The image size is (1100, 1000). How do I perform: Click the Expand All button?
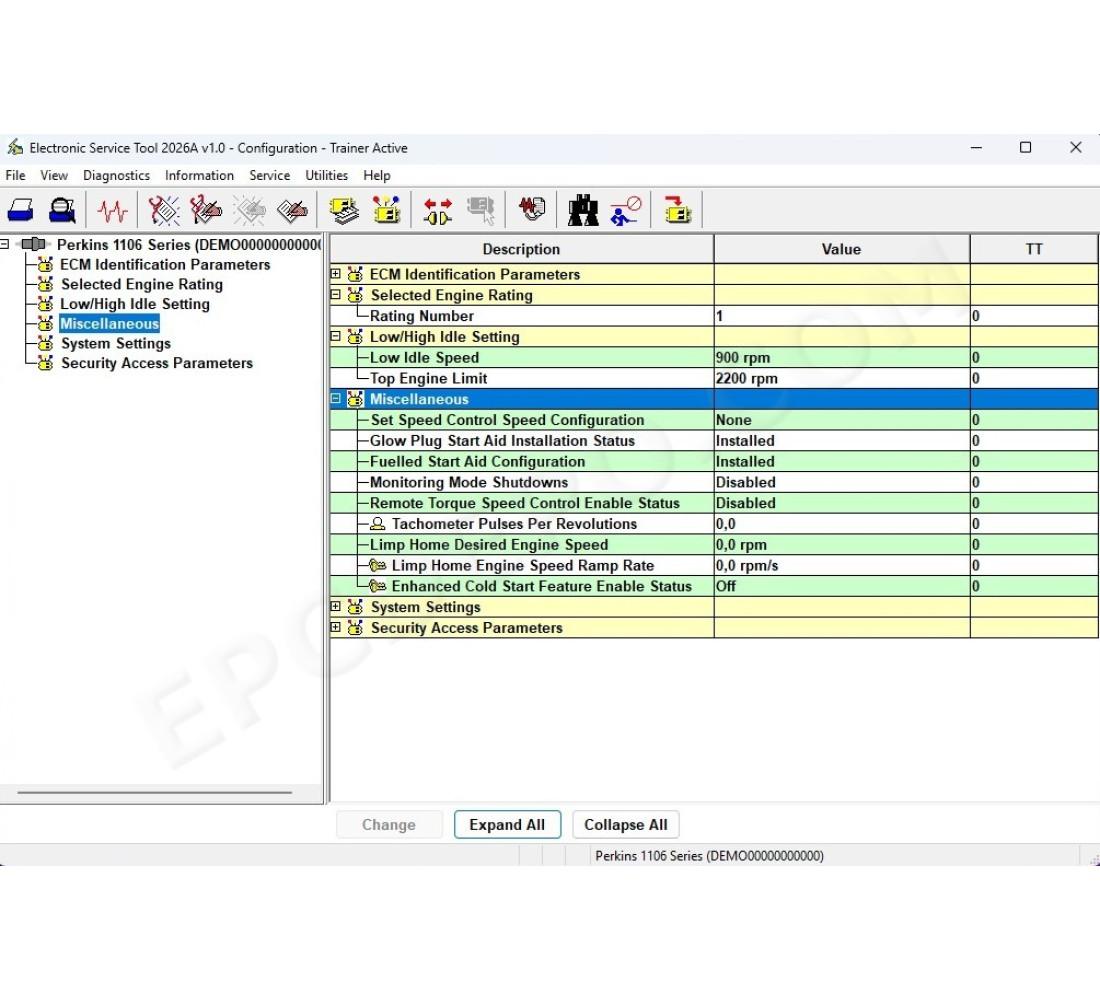click(507, 825)
